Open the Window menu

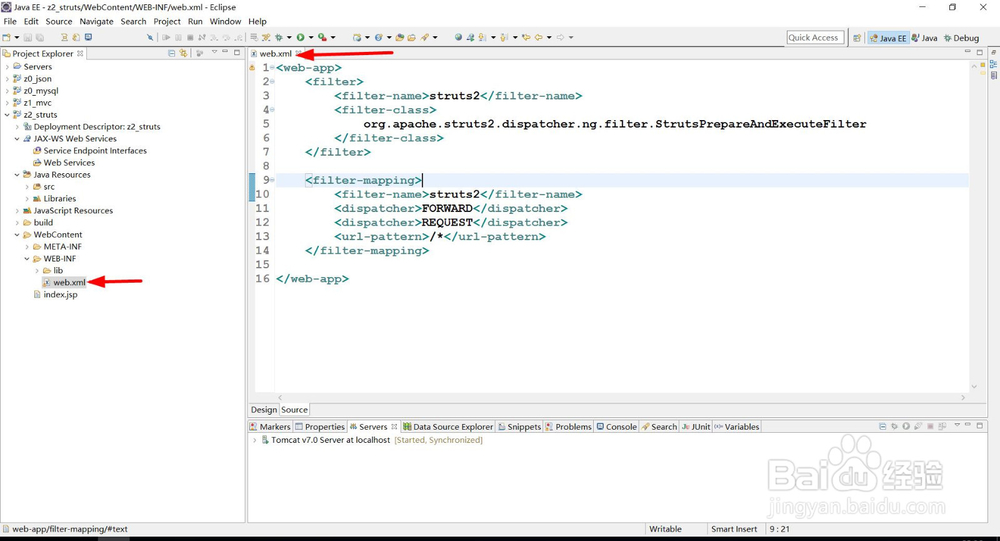point(225,21)
